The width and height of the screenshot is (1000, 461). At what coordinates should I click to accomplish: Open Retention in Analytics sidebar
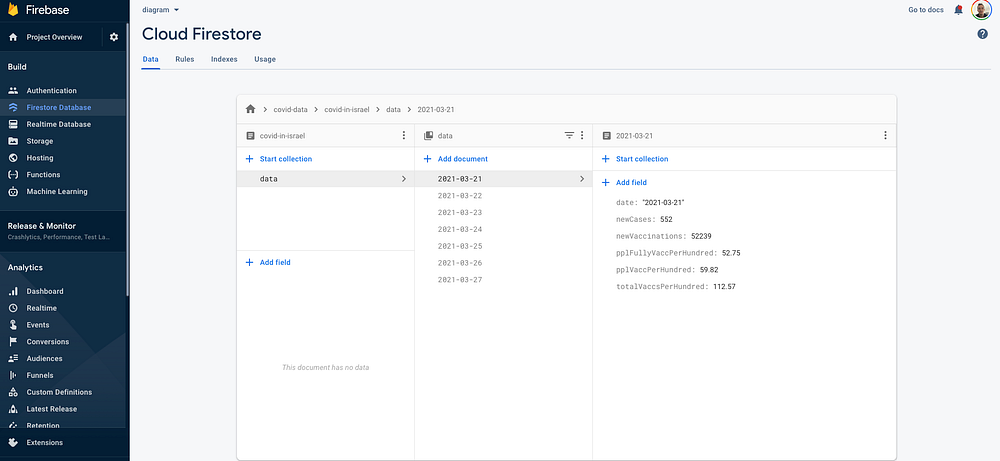pos(43,425)
